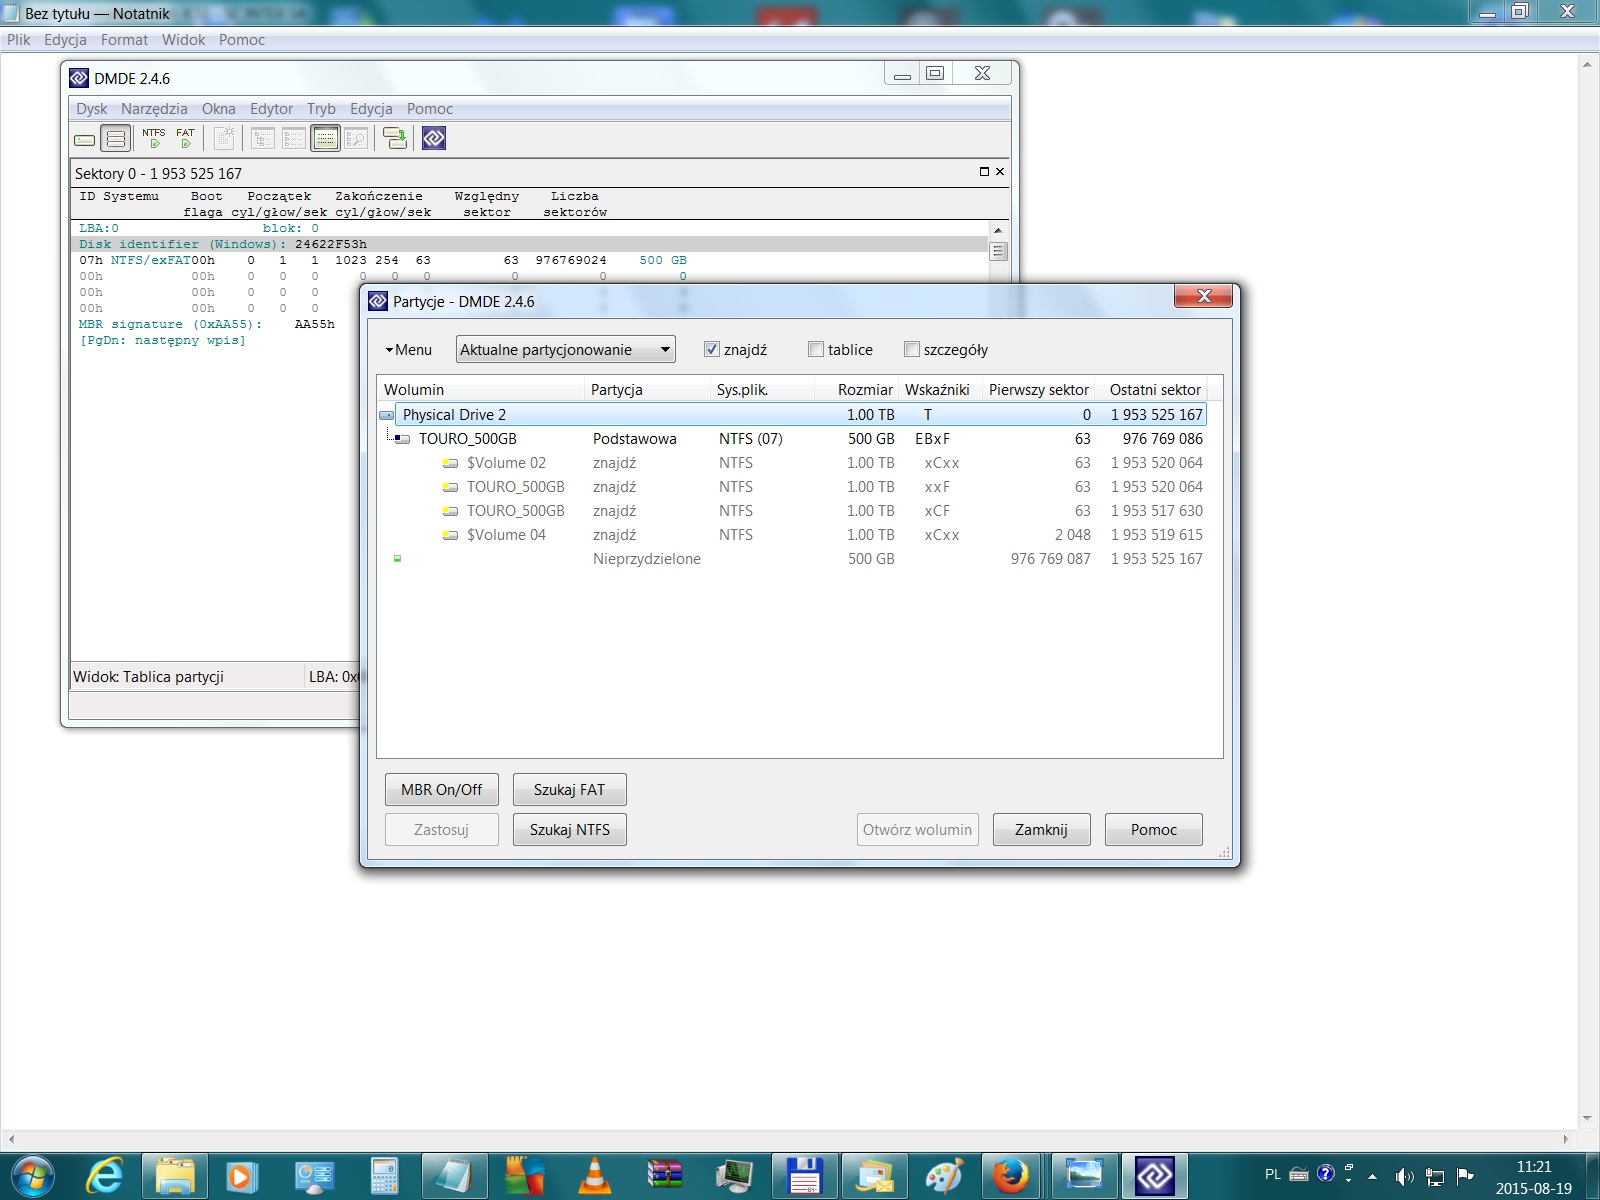Screen dimensions: 1600x1200
Task: Open the Narzędzia menu in DMDE
Action: point(154,109)
